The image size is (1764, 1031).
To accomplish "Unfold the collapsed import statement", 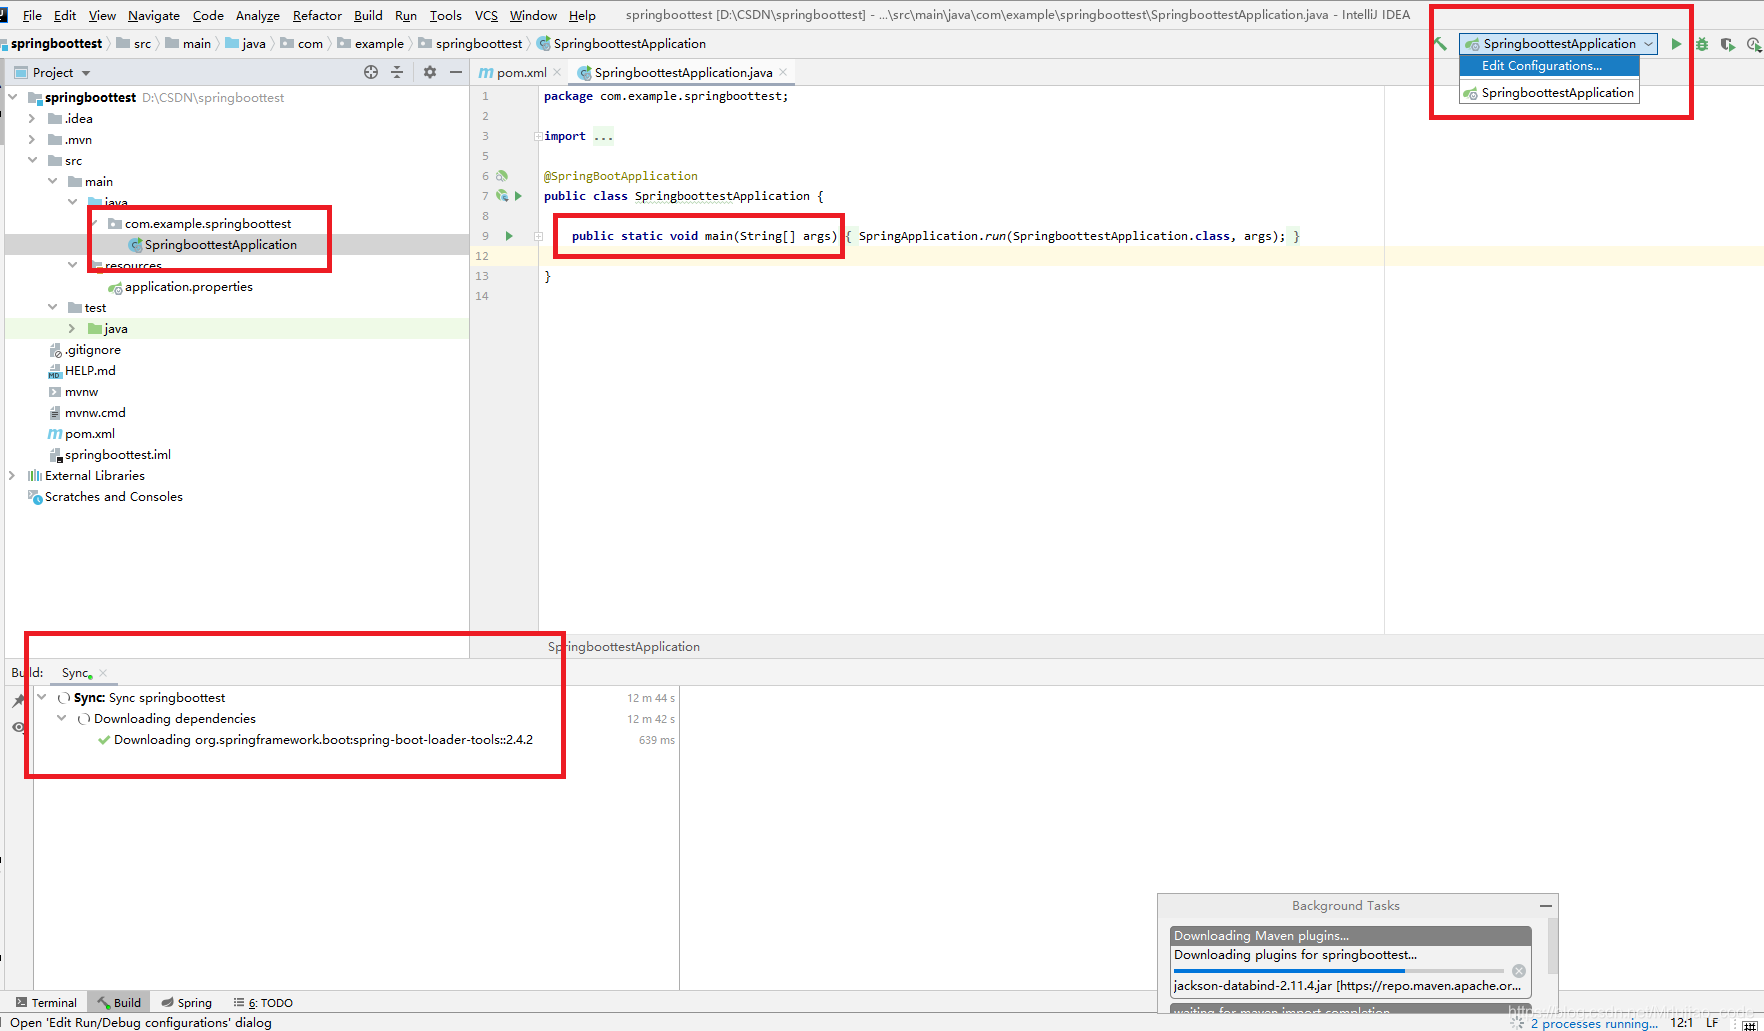I will tap(538, 136).
